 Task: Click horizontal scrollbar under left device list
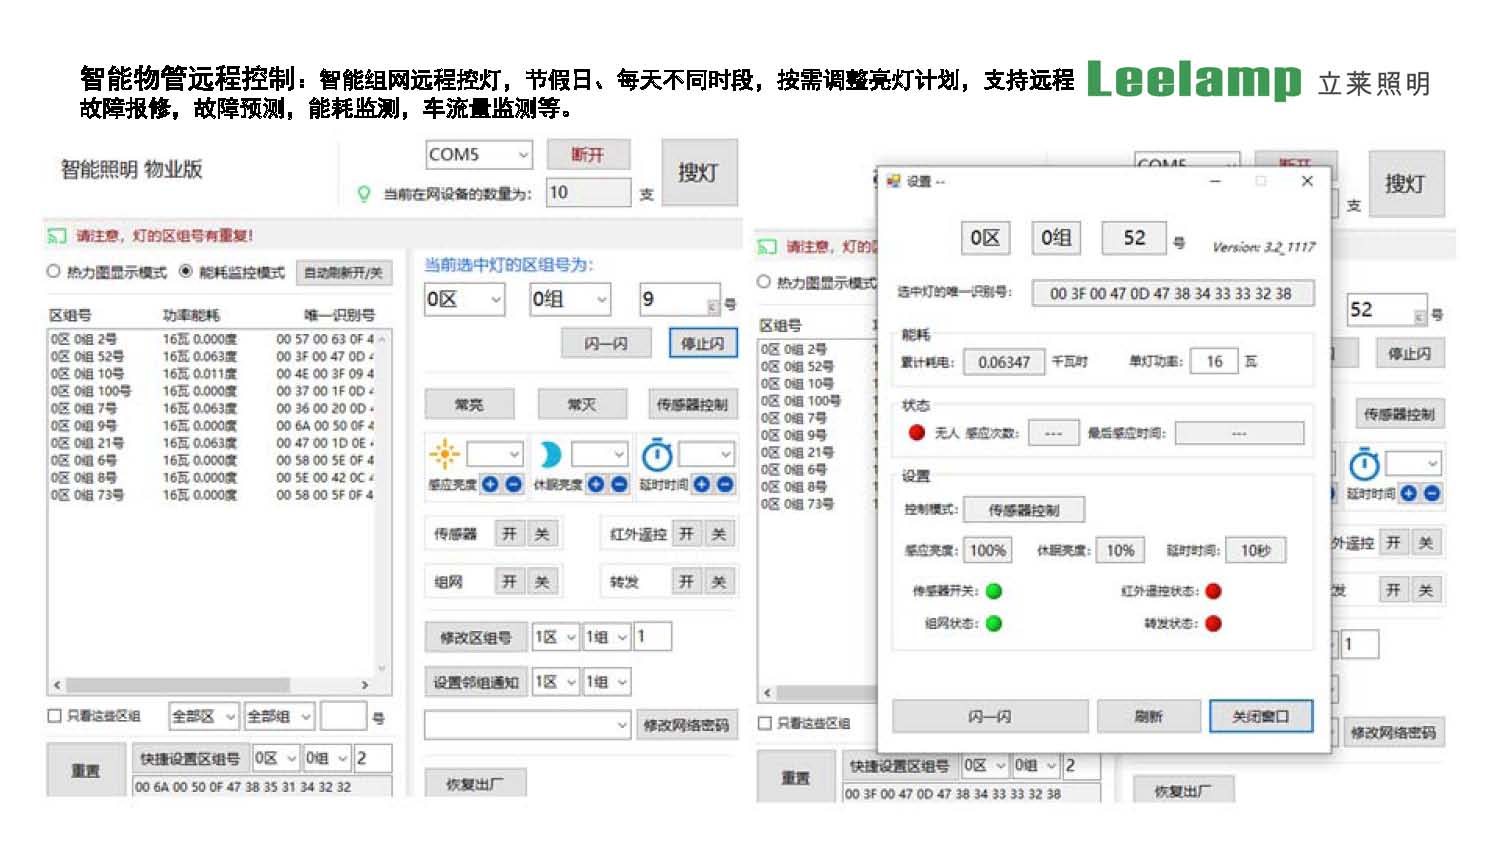(x=210, y=685)
